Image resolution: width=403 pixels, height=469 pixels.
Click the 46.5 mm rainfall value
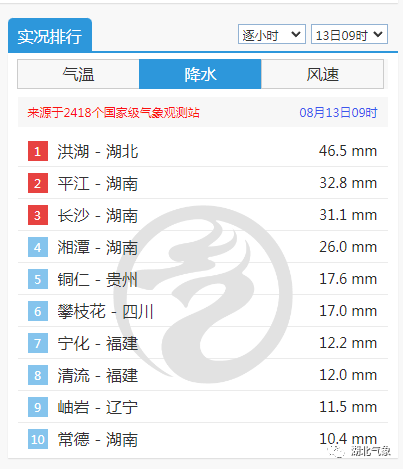pyautogui.click(x=348, y=151)
